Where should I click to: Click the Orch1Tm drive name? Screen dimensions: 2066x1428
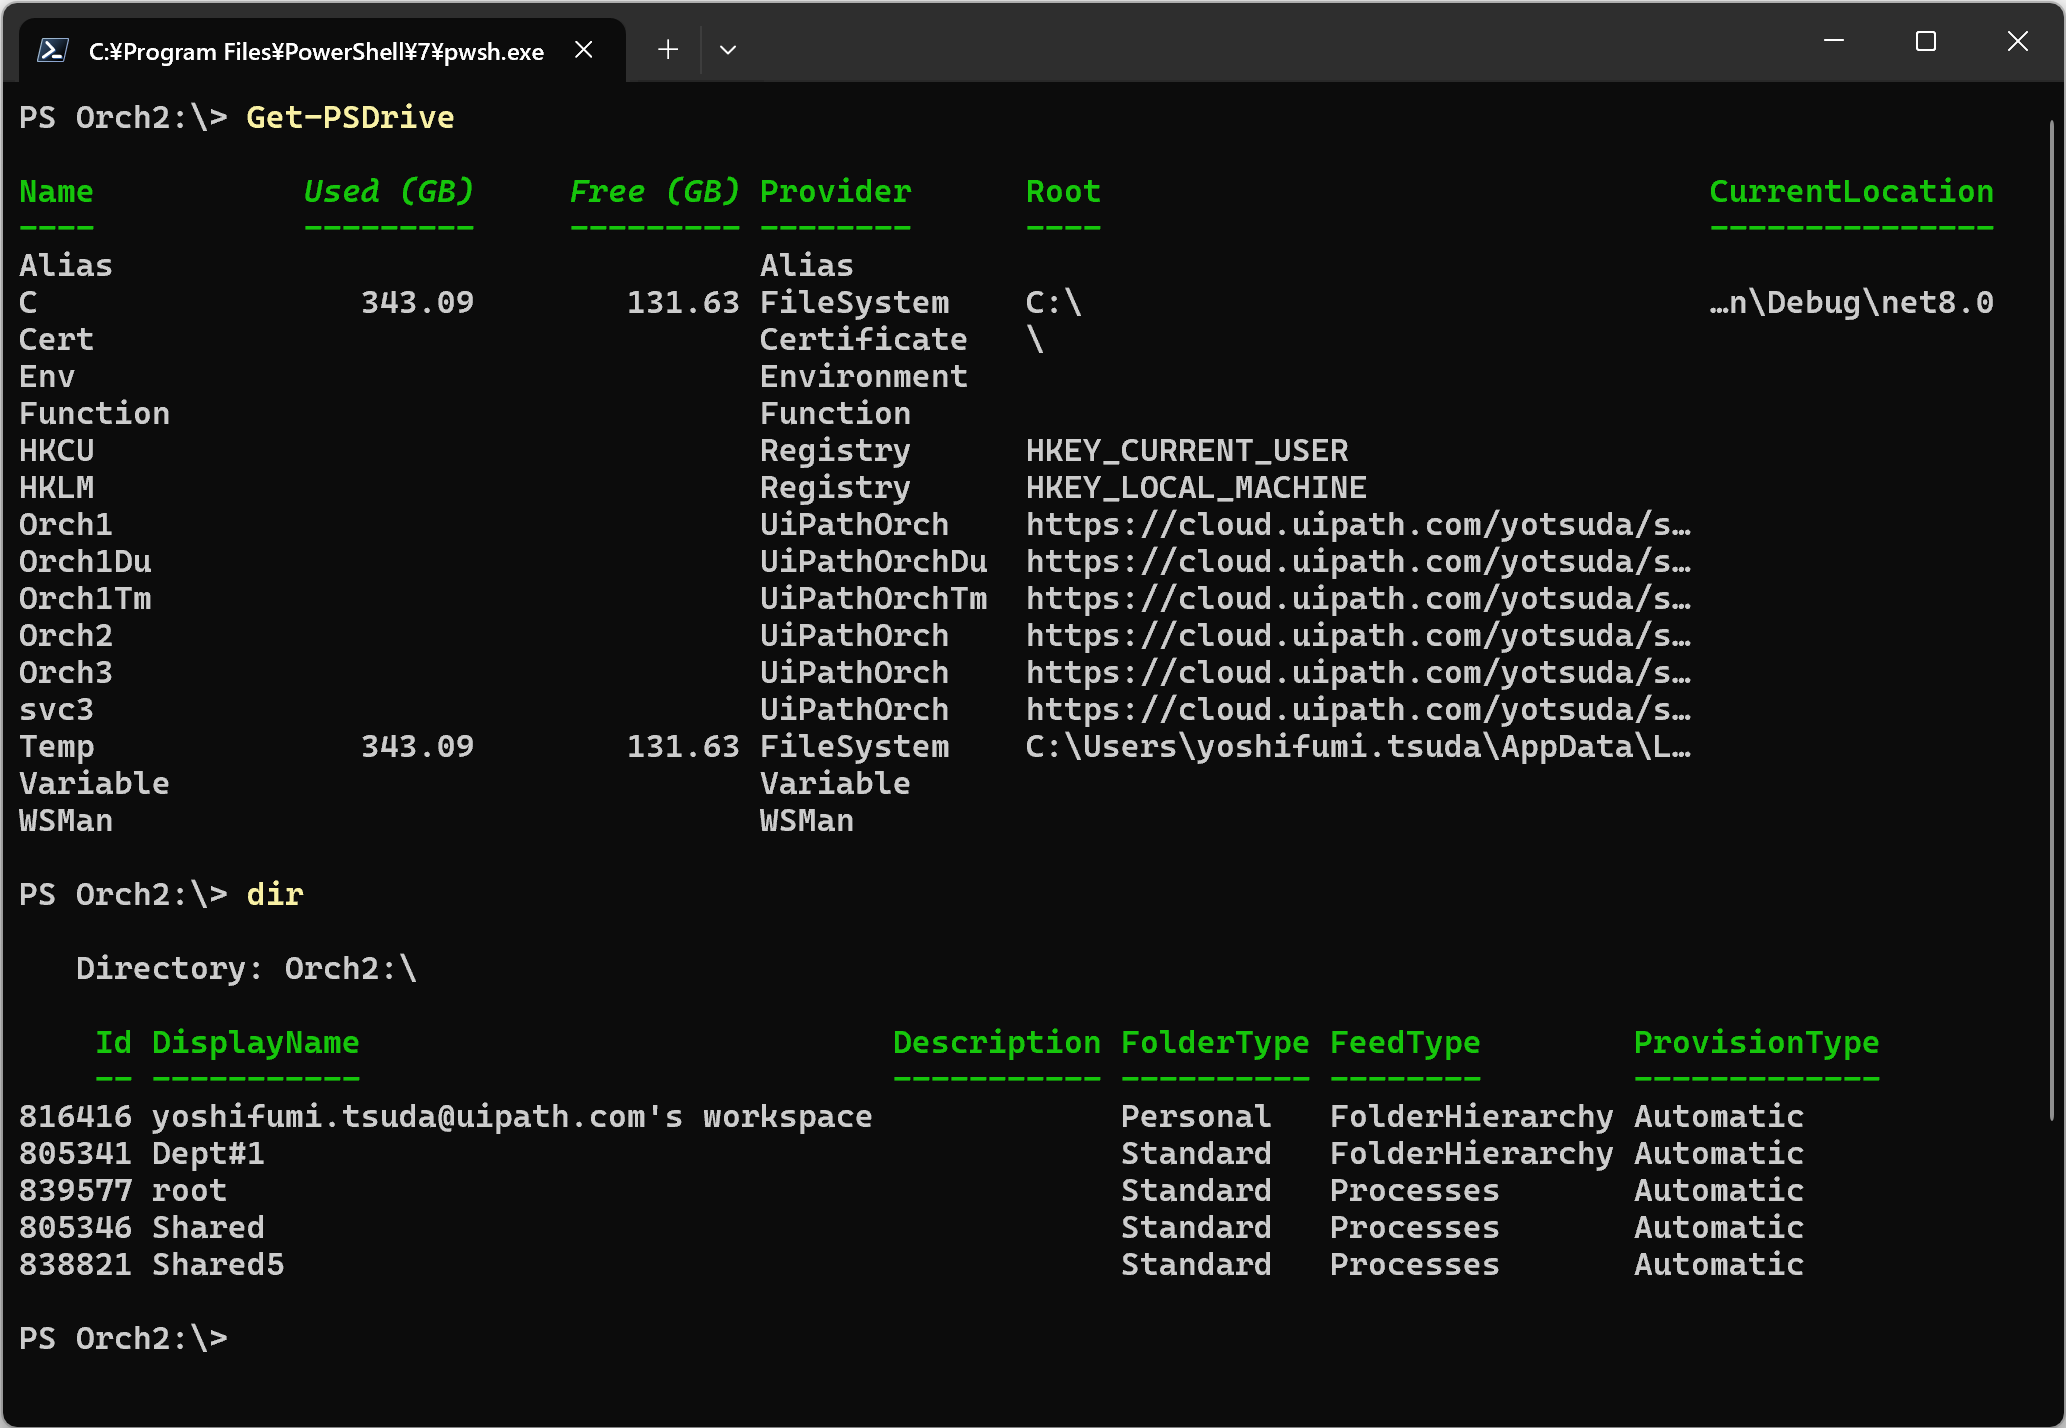coord(85,598)
